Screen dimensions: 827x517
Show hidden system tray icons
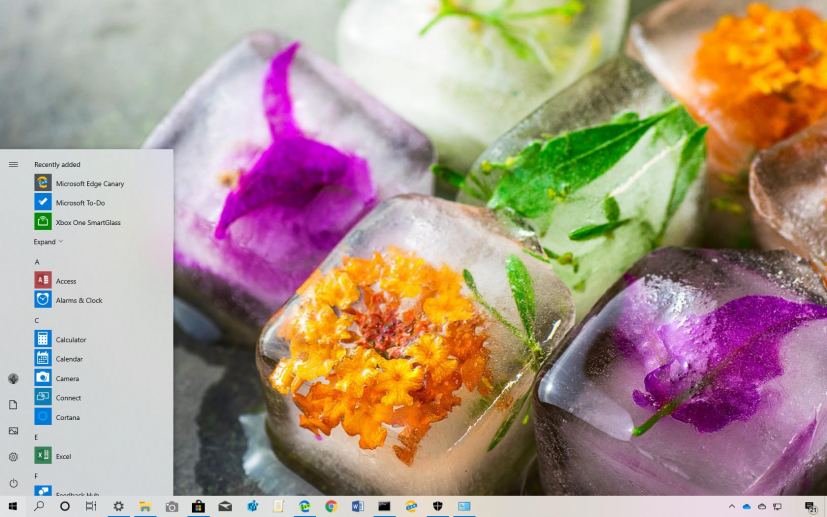[x=732, y=506]
